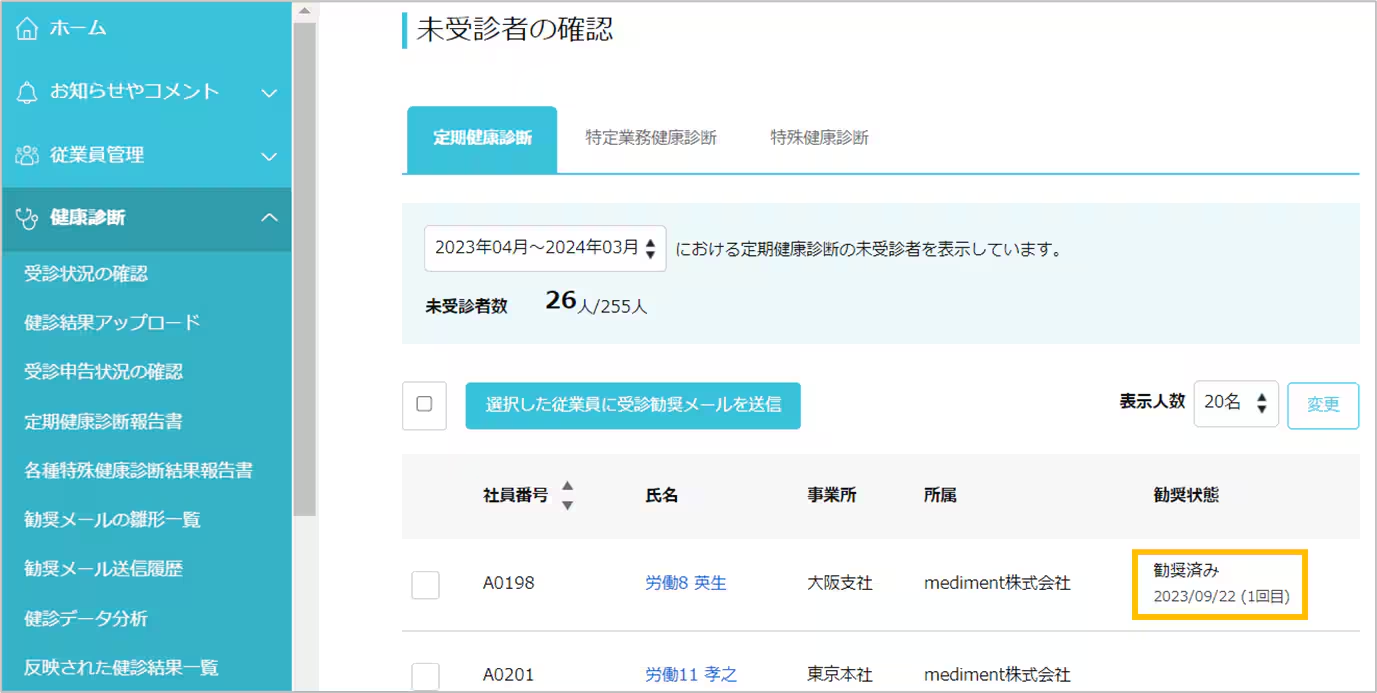Collapse 健康診断 menu chevron

click(x=269, y=218)
